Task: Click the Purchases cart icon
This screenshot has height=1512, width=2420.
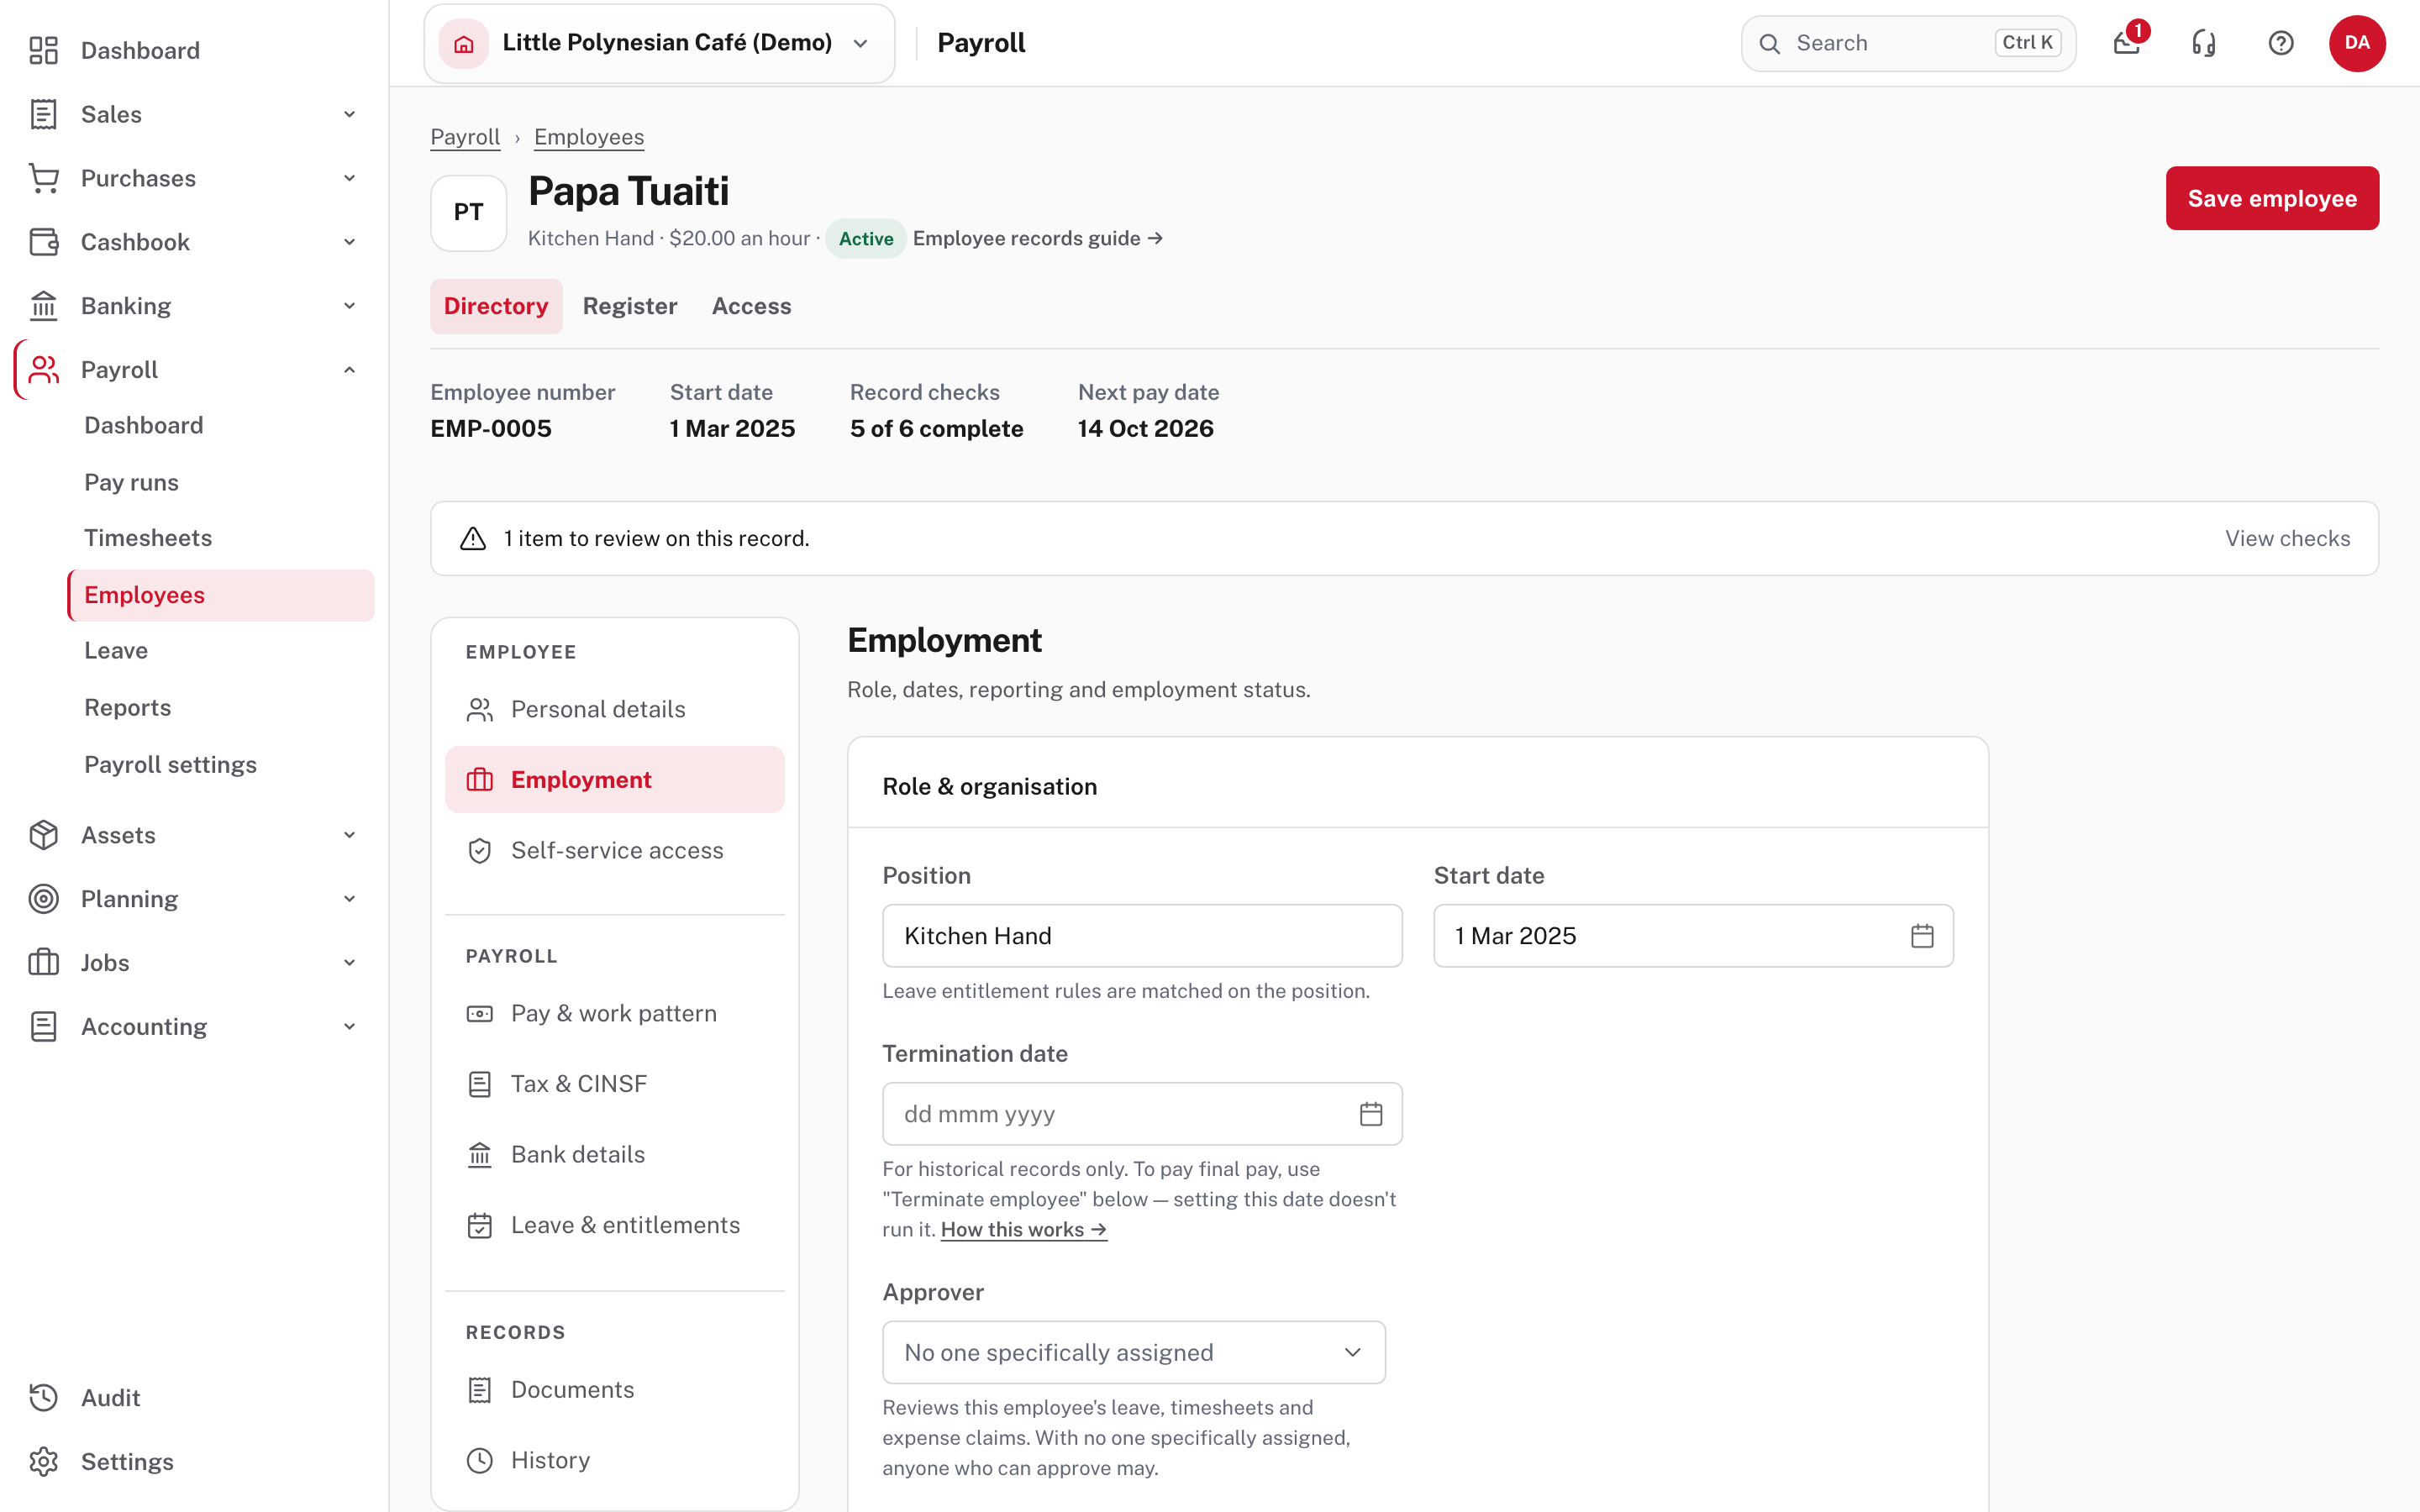Action: (43, 178)
